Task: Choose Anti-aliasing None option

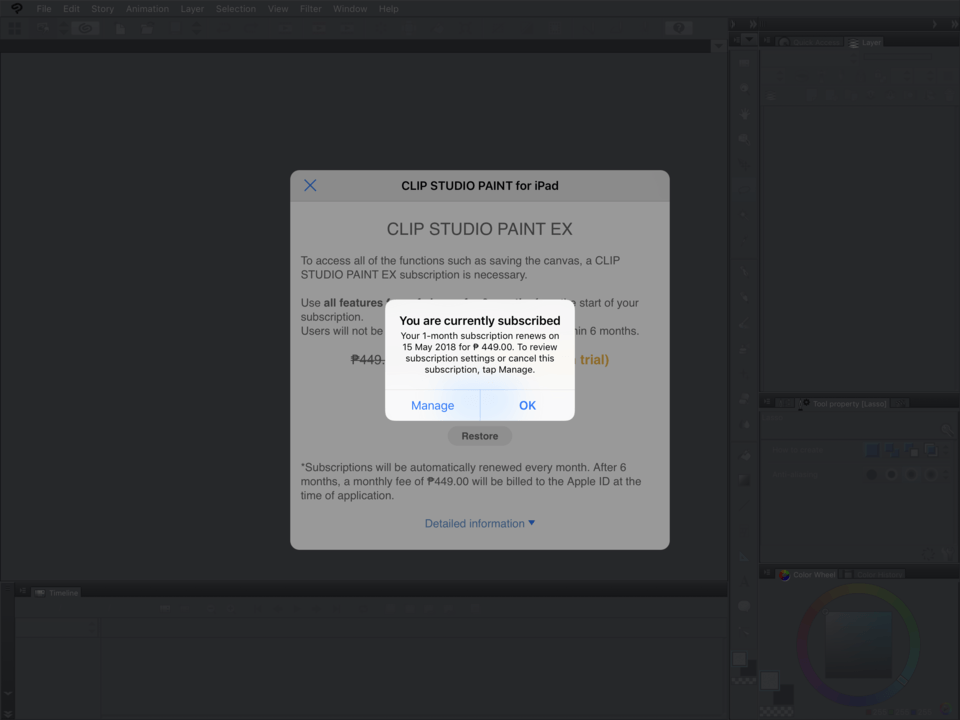Action: tap(872, 474)
